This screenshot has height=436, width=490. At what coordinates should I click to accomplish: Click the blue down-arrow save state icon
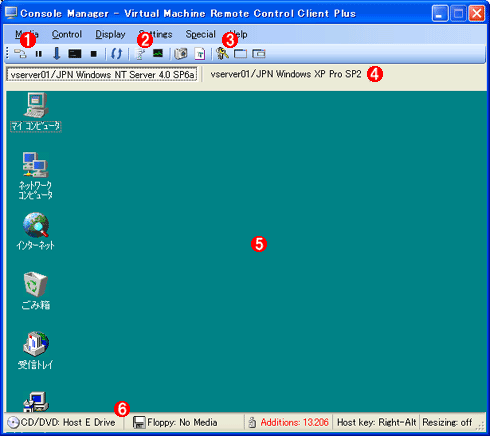pyautogui.click(x=57, y=53)
